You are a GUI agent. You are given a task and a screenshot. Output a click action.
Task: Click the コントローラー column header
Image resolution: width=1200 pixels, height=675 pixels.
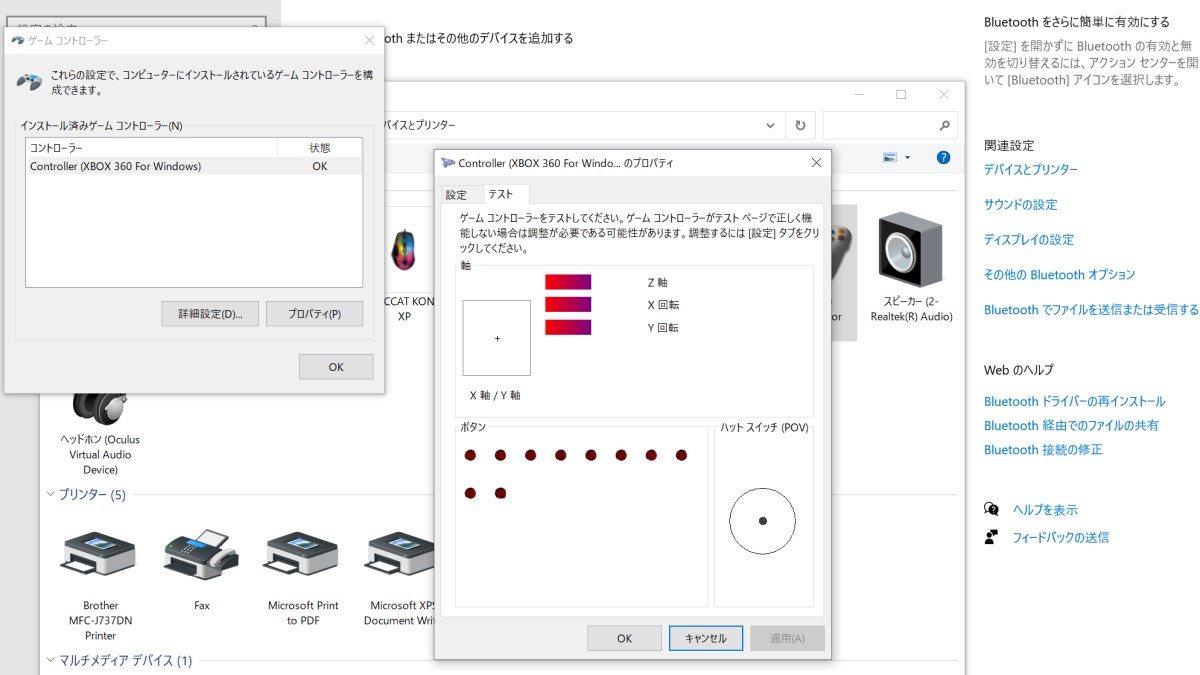tap(152, 148)
